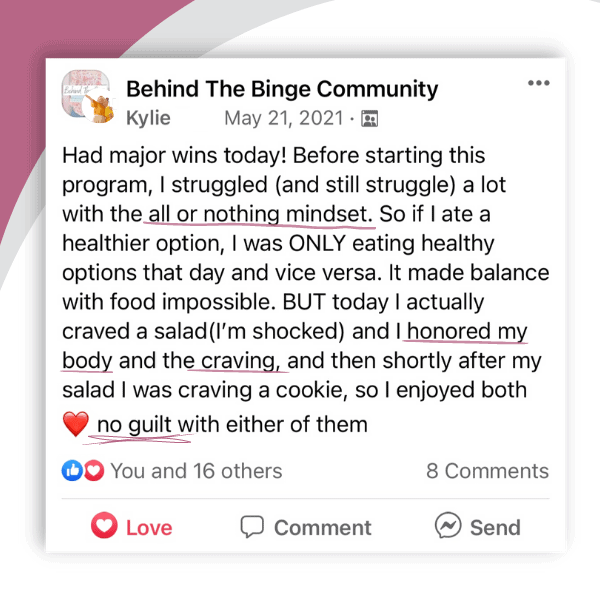Screen dimensions: 600x600
Task: Click the underlined 'honored my' text
Action: point(465,331)
